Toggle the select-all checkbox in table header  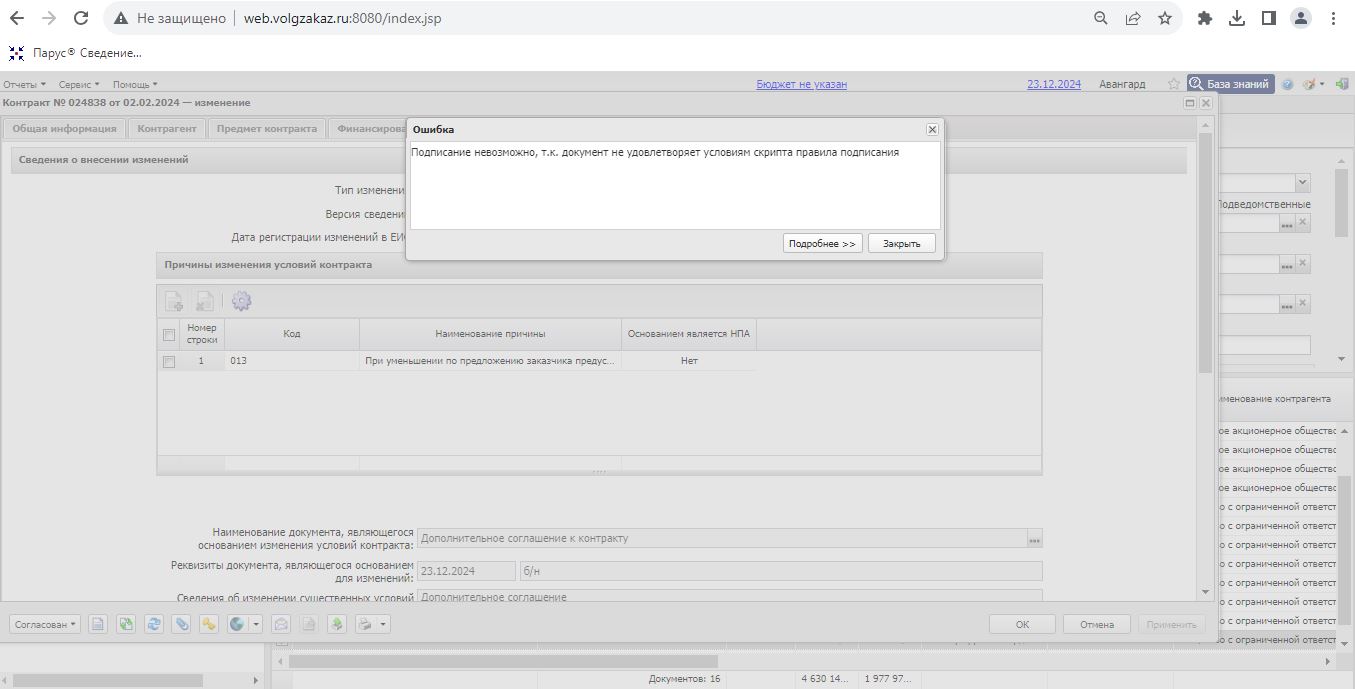169,335
